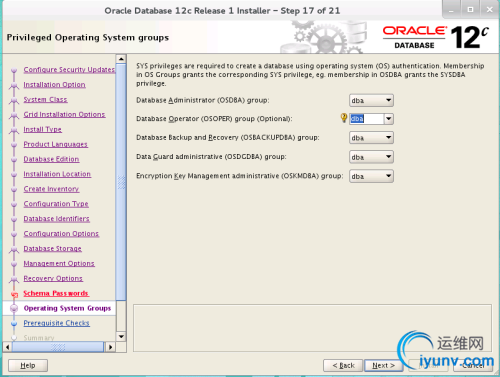
Task: Click the Back button
Action: pyautogui.click(x=343, y=365)
